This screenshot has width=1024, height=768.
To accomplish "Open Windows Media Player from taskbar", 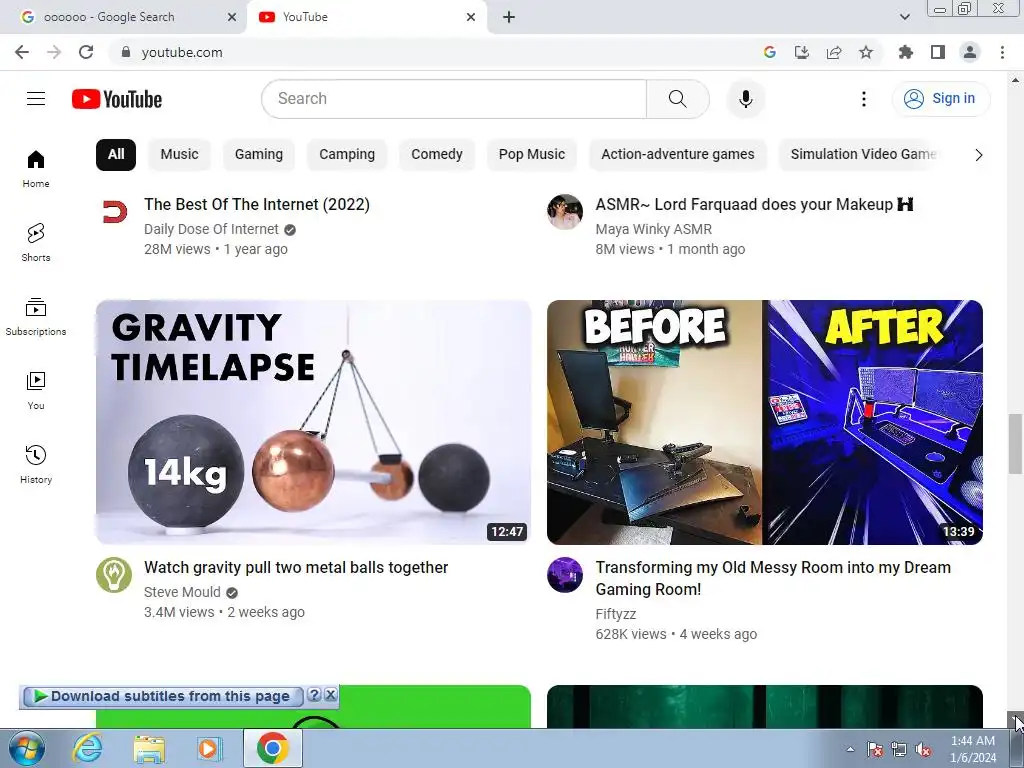I will [x=210, y=748].
